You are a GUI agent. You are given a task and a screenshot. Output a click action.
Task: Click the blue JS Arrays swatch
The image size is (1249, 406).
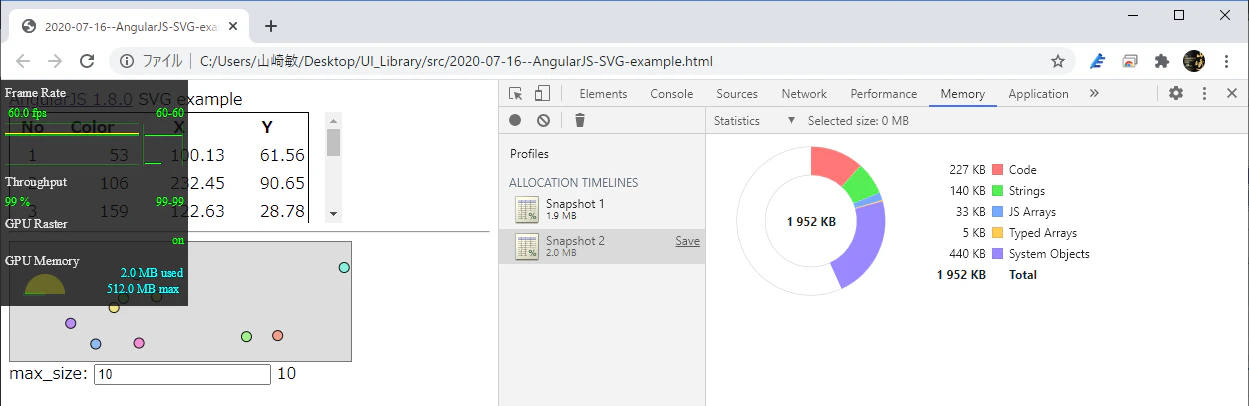click(997, 212)
